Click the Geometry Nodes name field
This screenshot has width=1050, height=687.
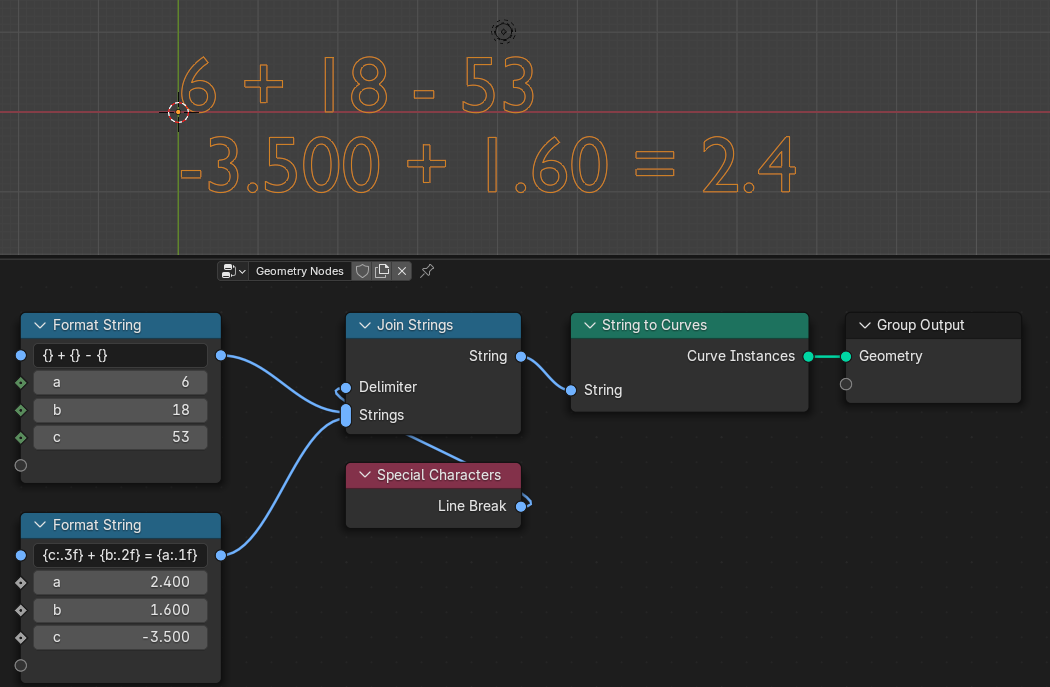click(299, 271)
